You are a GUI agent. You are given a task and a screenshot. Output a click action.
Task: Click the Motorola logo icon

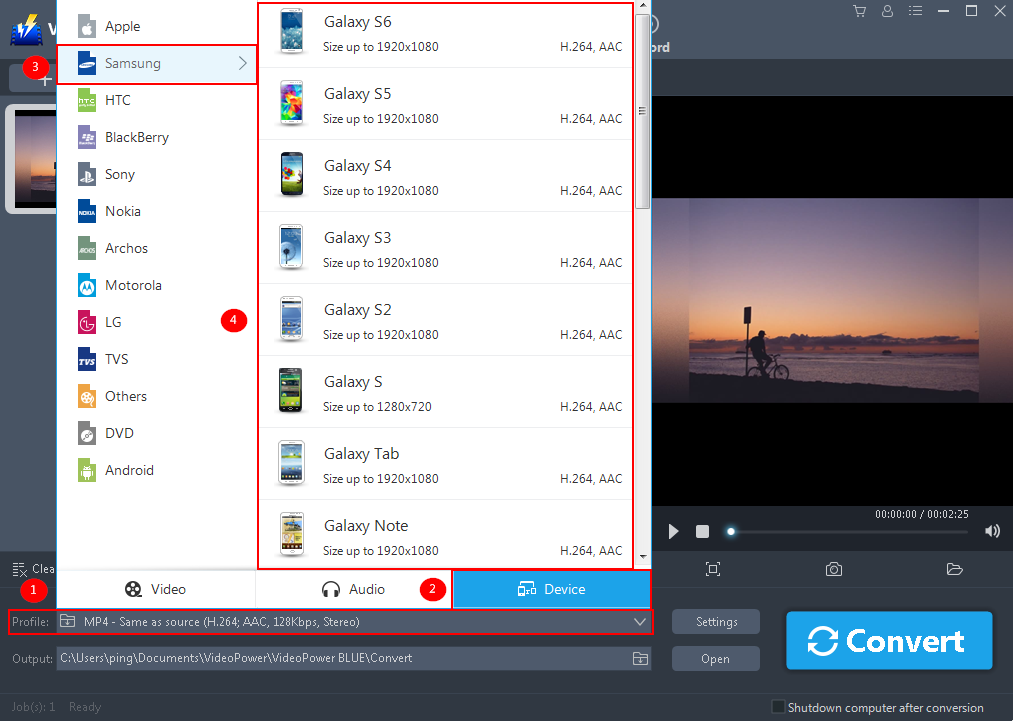pos(87,285)
